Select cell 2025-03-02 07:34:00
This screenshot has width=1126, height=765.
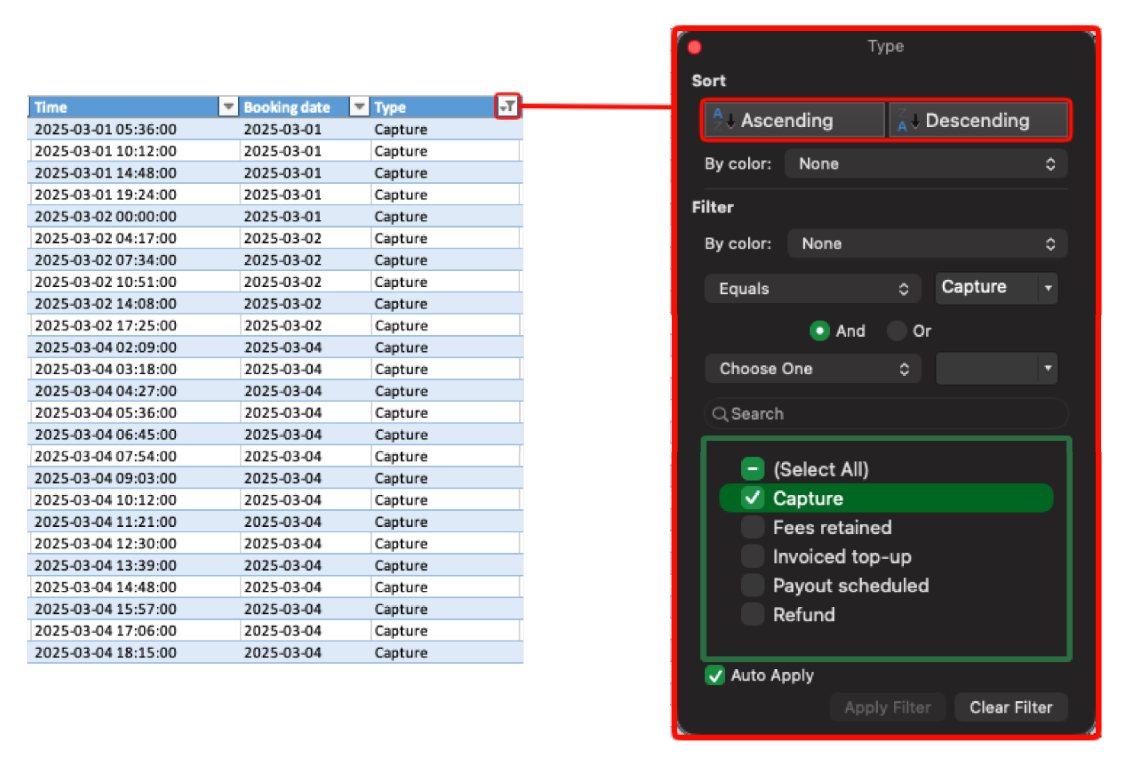click(x=134, y=260)
